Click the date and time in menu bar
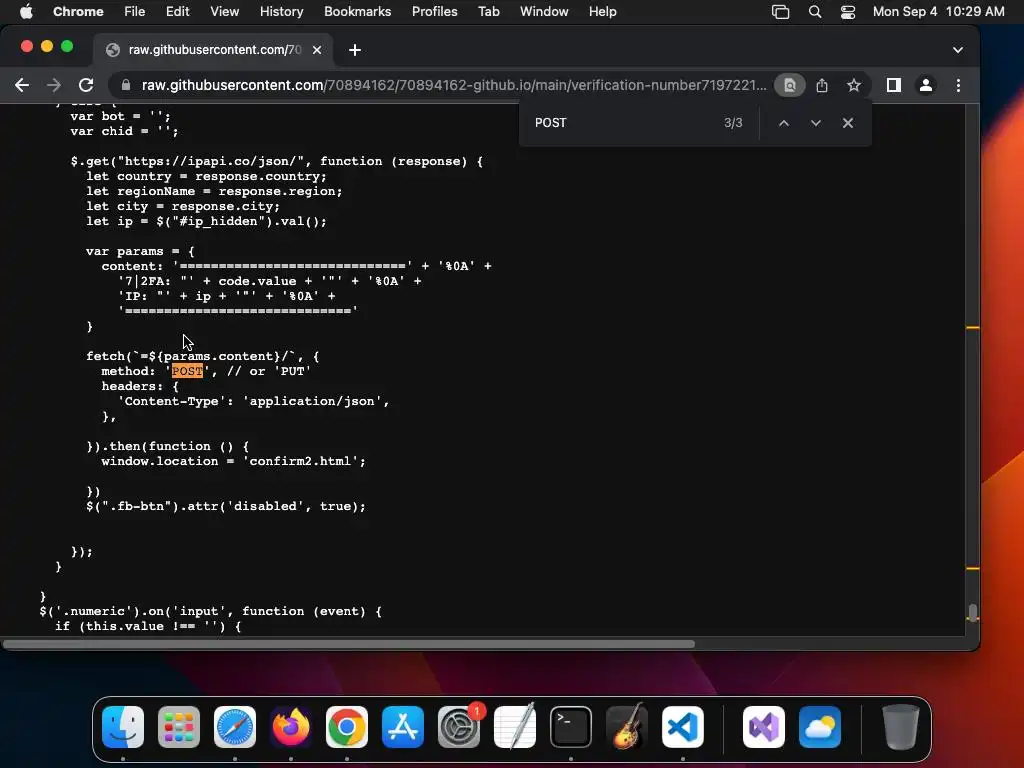The width and height of the screenshot is (1024, 768). click(938, 12)
